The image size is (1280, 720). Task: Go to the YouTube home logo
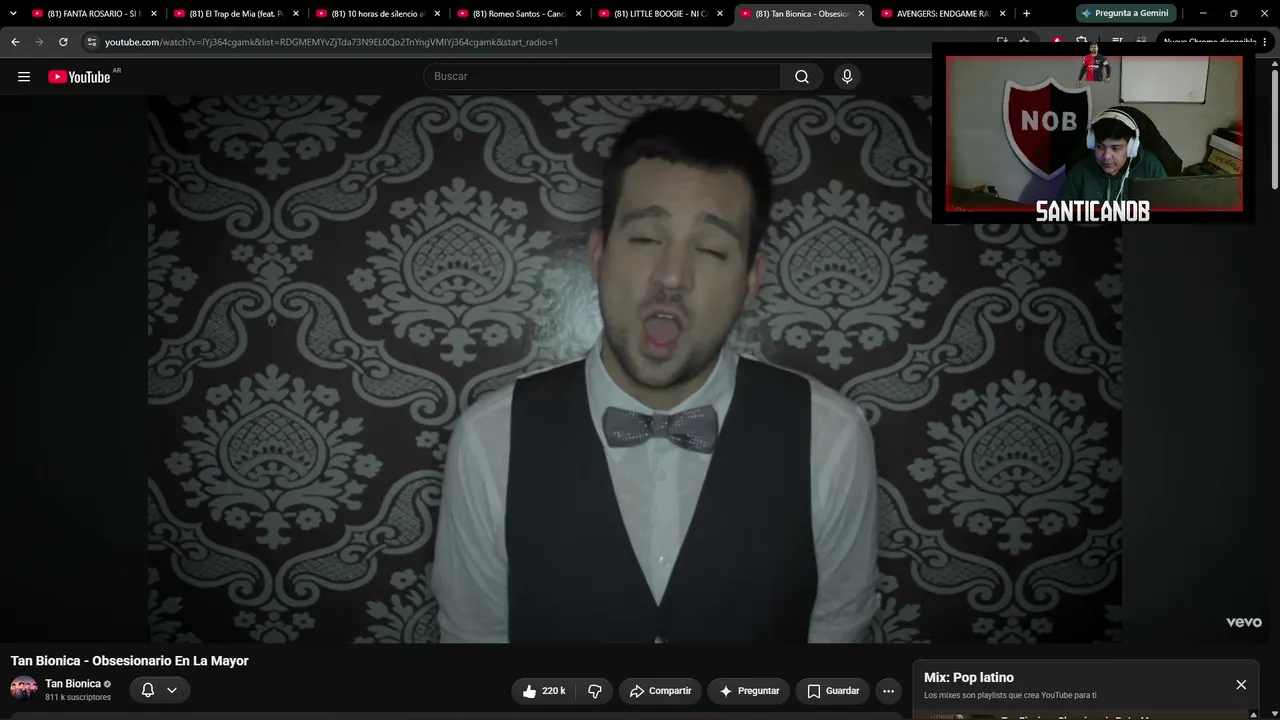[x=79, y=77]
